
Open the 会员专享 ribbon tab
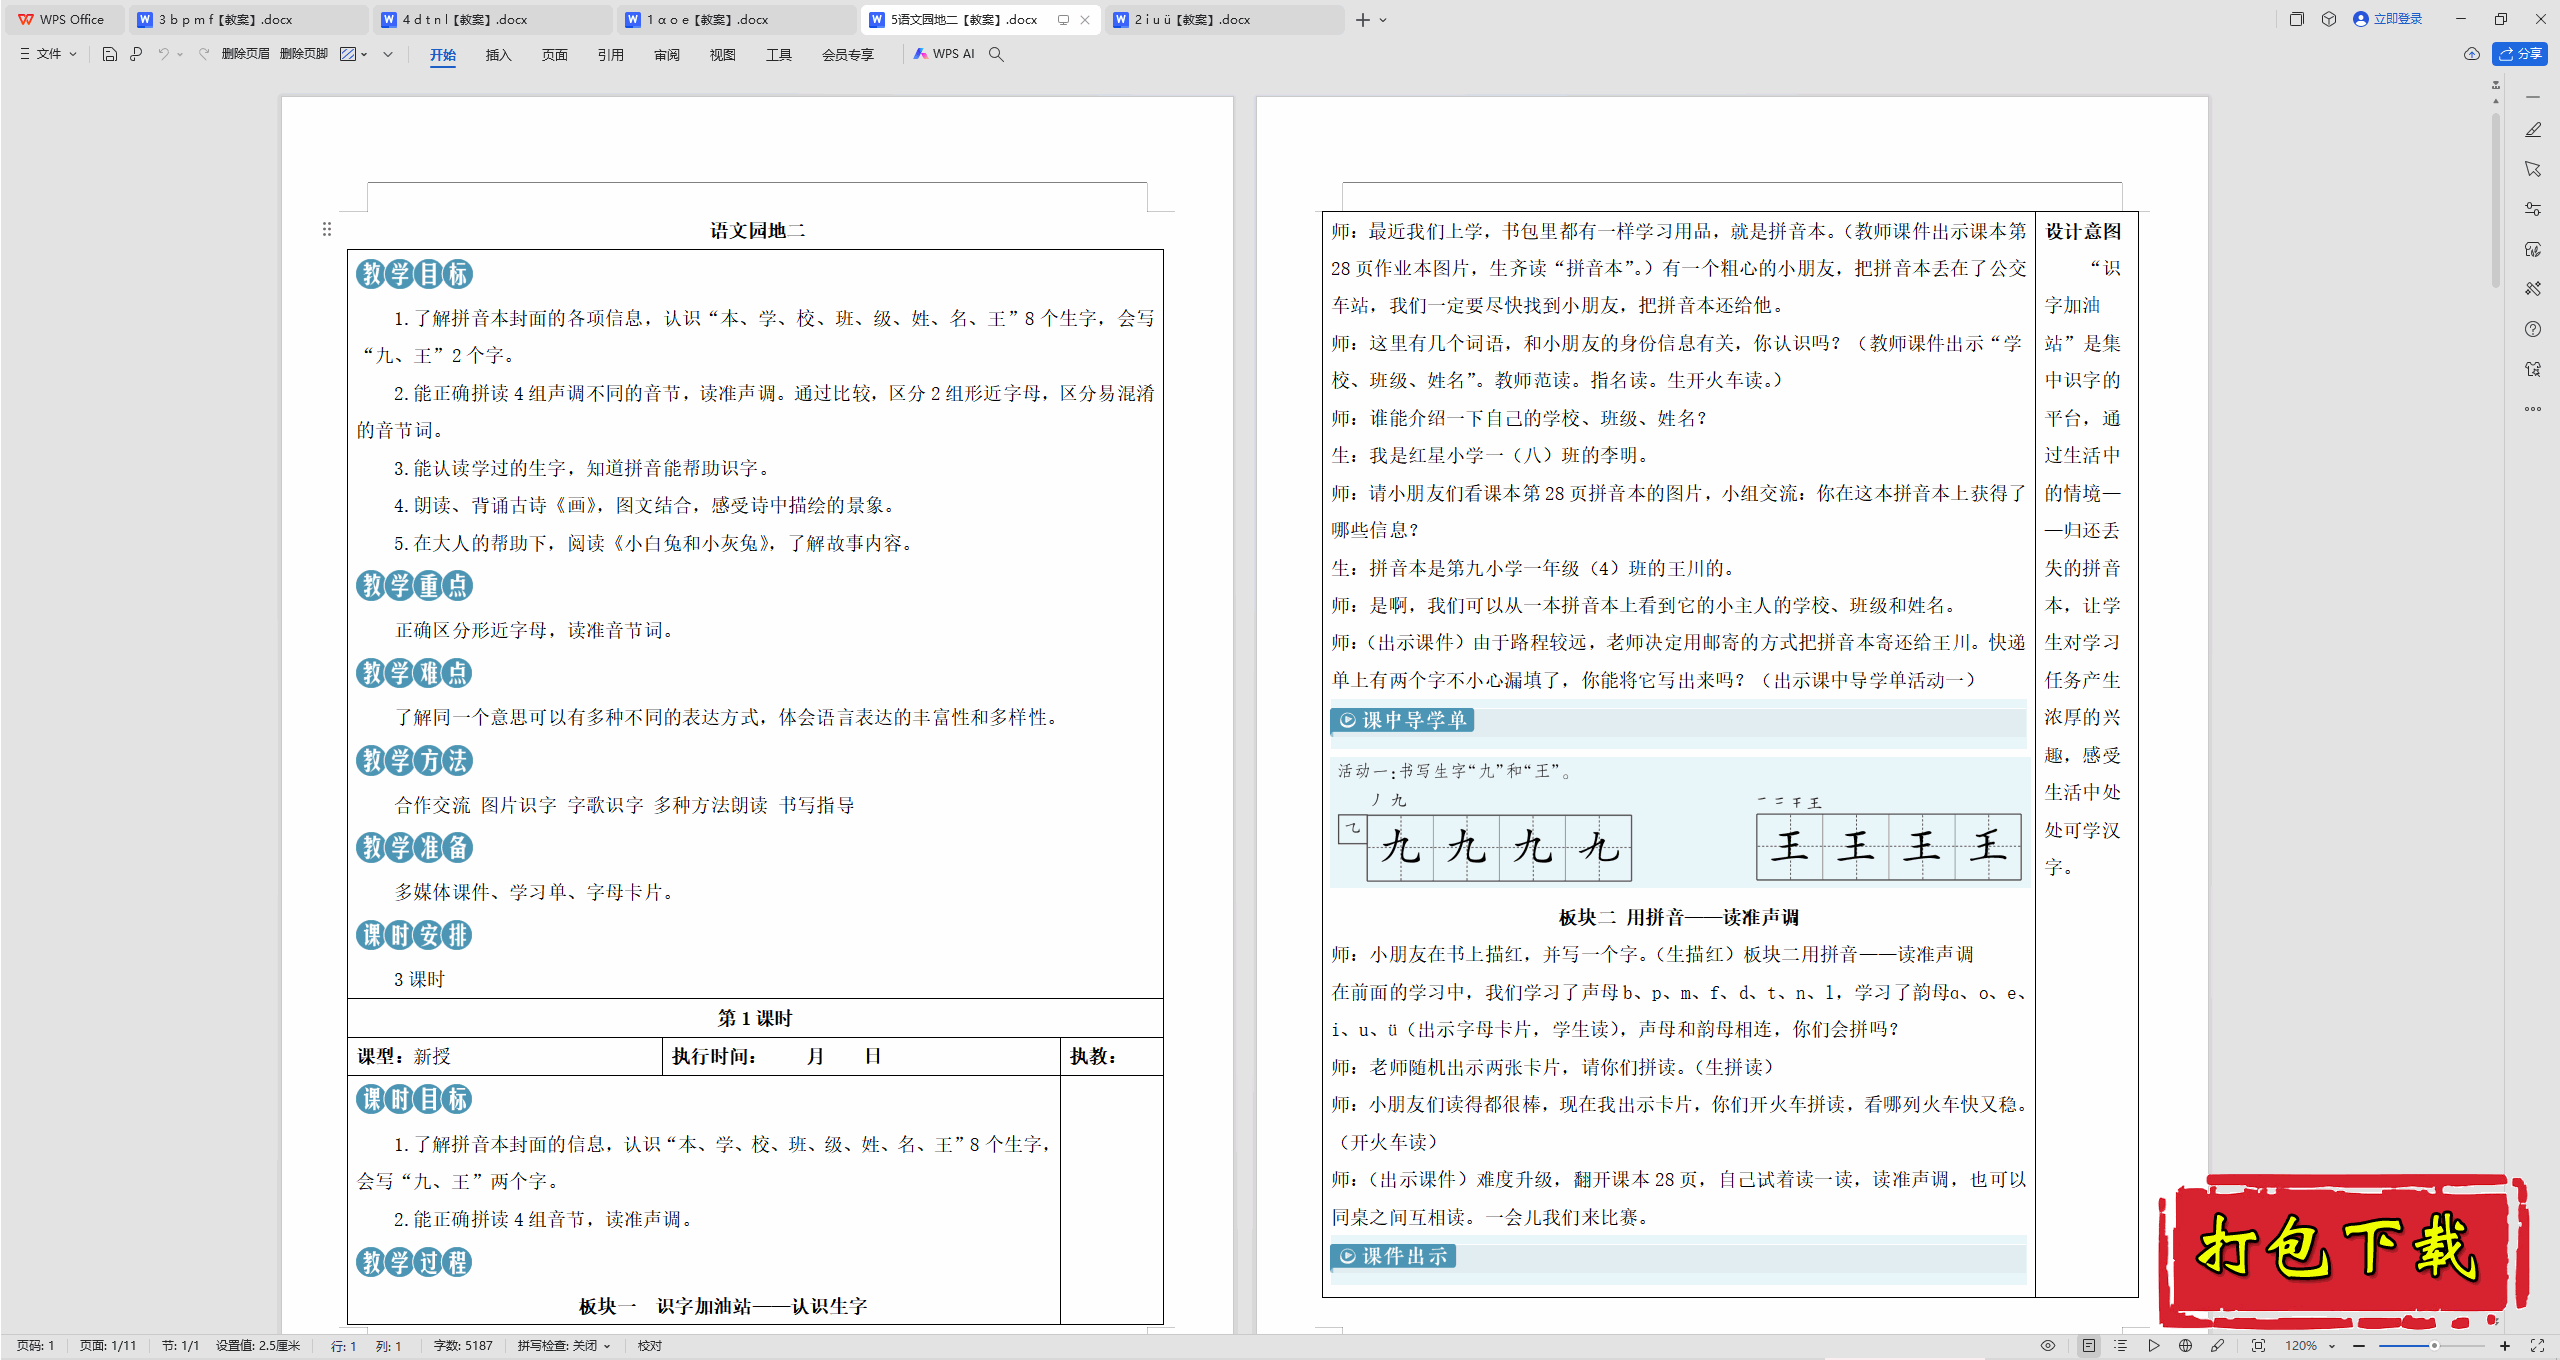[x=848, y=55]
